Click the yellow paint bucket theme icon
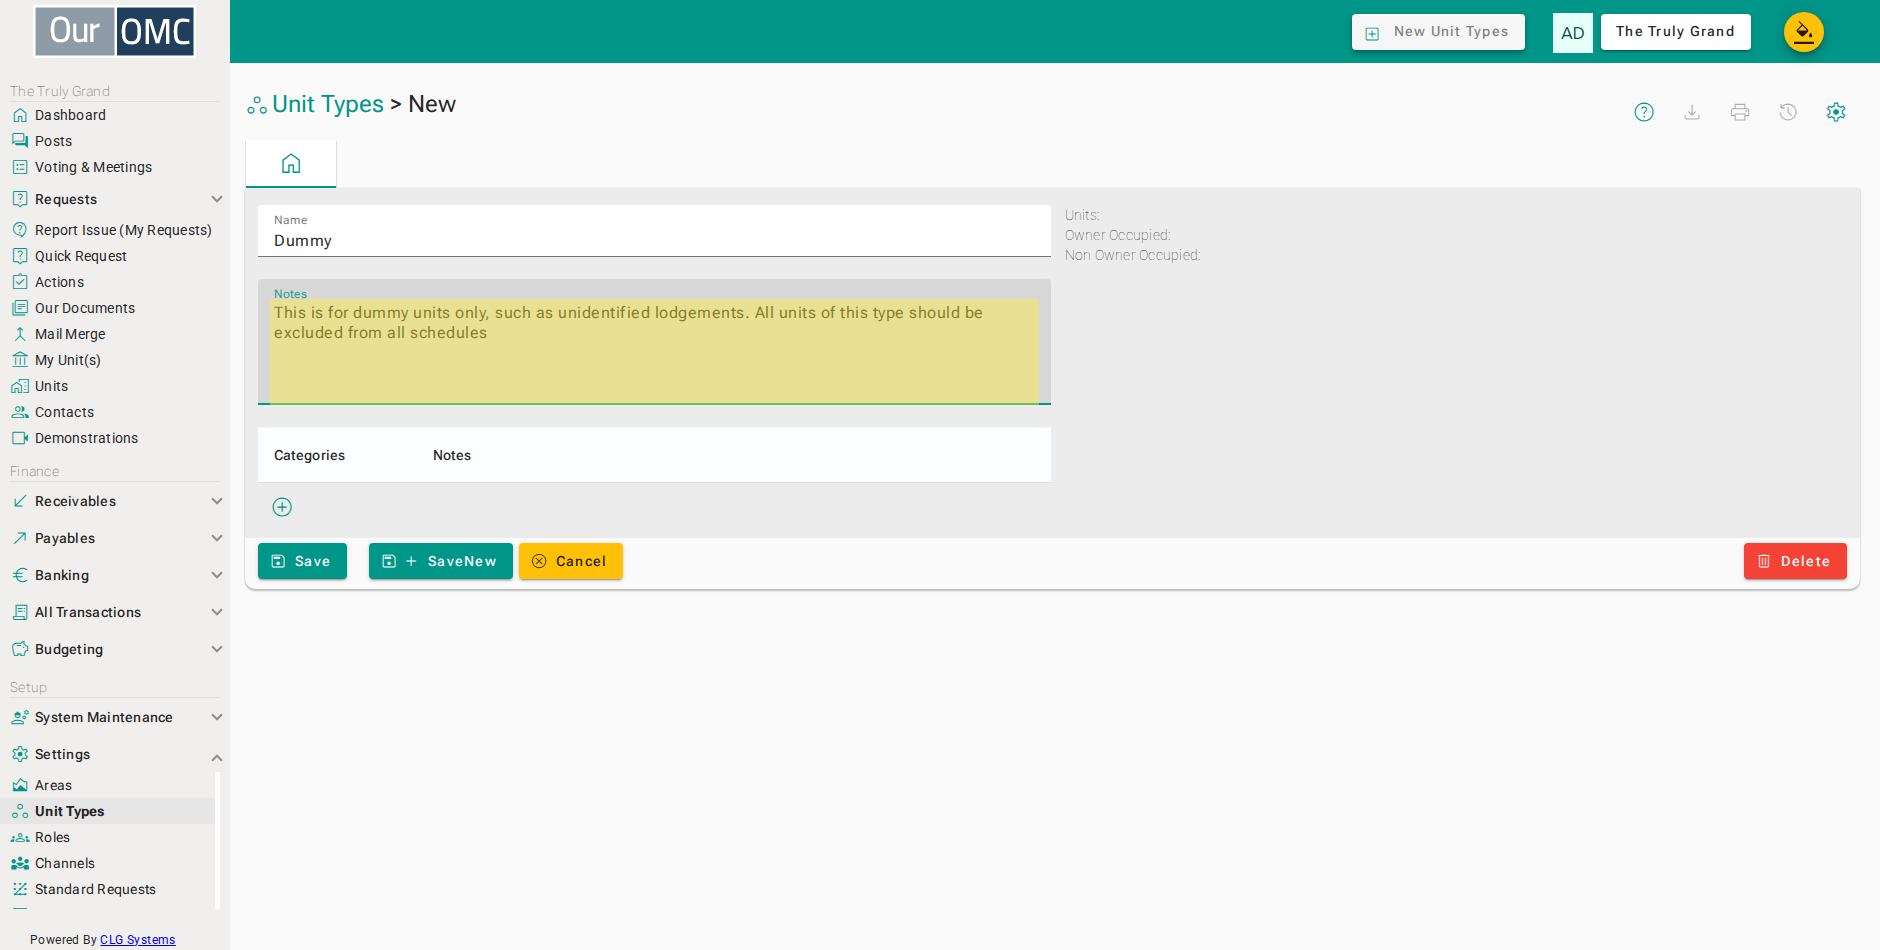Image resolution: width=1880 pixels, height=950 pixels. tap(1804, 32)
